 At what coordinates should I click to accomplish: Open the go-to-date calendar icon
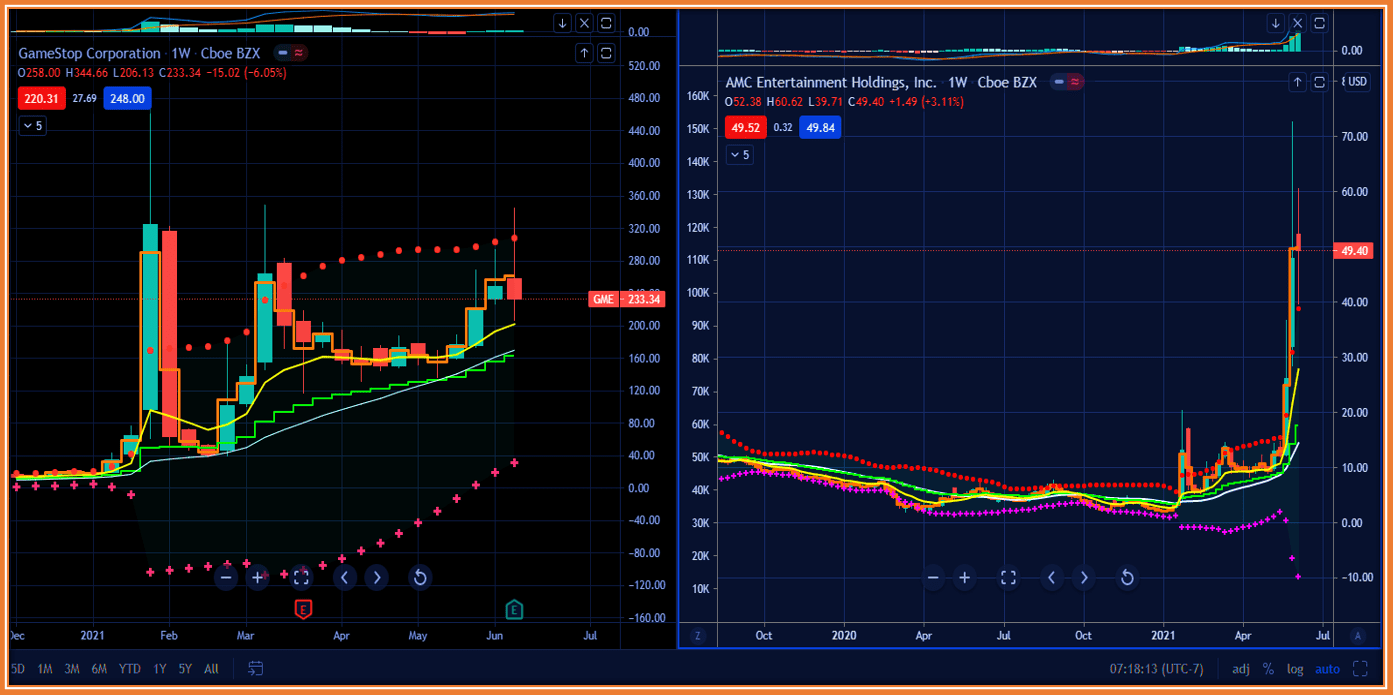point(256,668)
